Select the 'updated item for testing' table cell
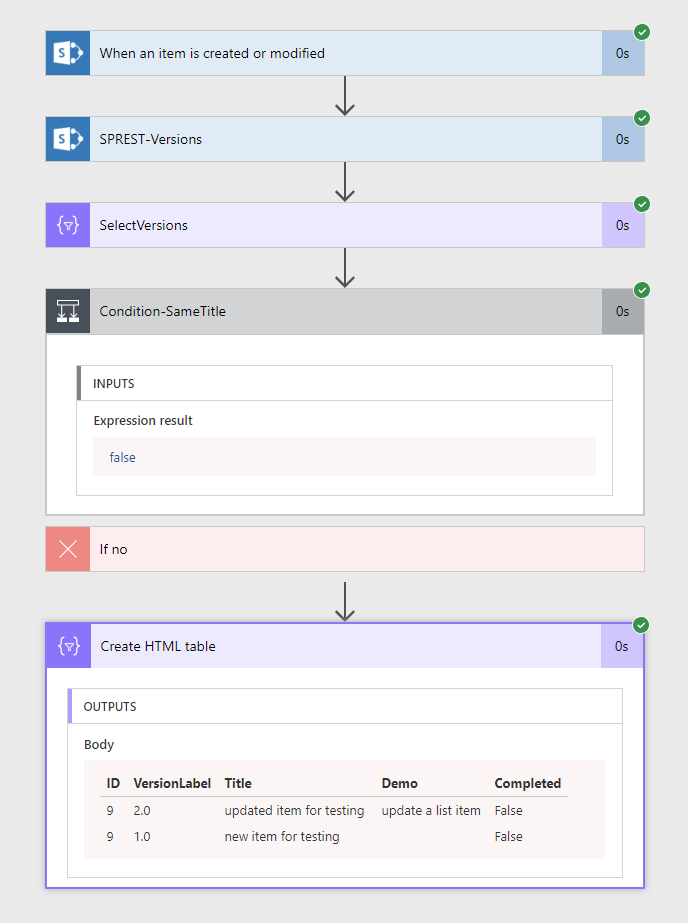The width and height of the screenshot is (688, 923). pyautogui.click(x=294, y=810)
